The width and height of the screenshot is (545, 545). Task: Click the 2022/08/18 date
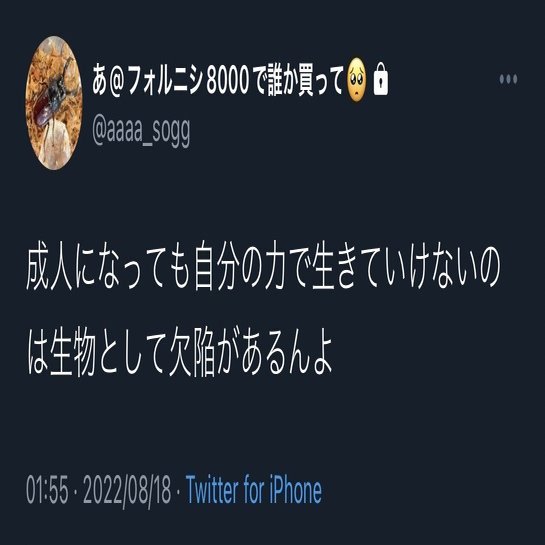[x=127, y=490]
